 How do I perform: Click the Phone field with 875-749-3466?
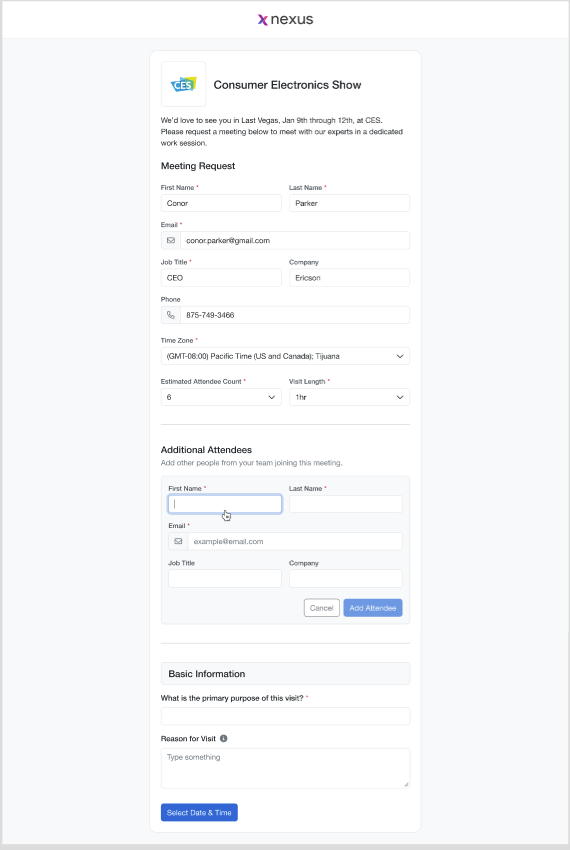click(295, 315)
